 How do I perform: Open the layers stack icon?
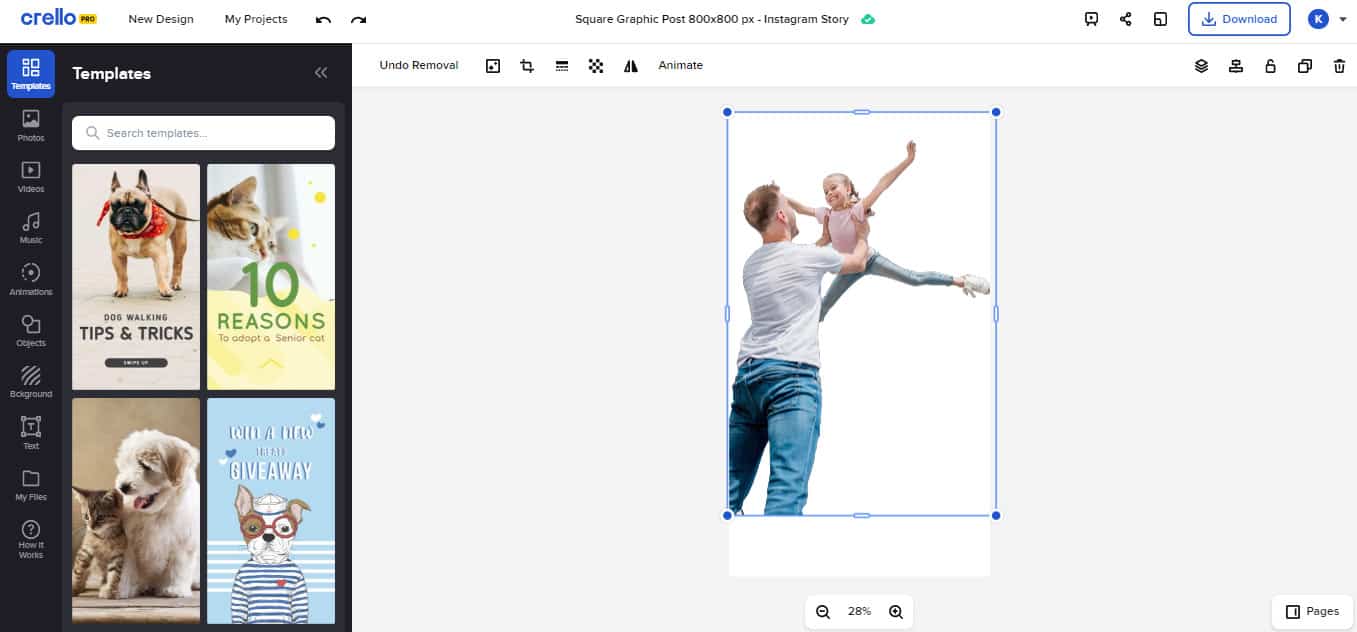click(x=1201, y=66)
